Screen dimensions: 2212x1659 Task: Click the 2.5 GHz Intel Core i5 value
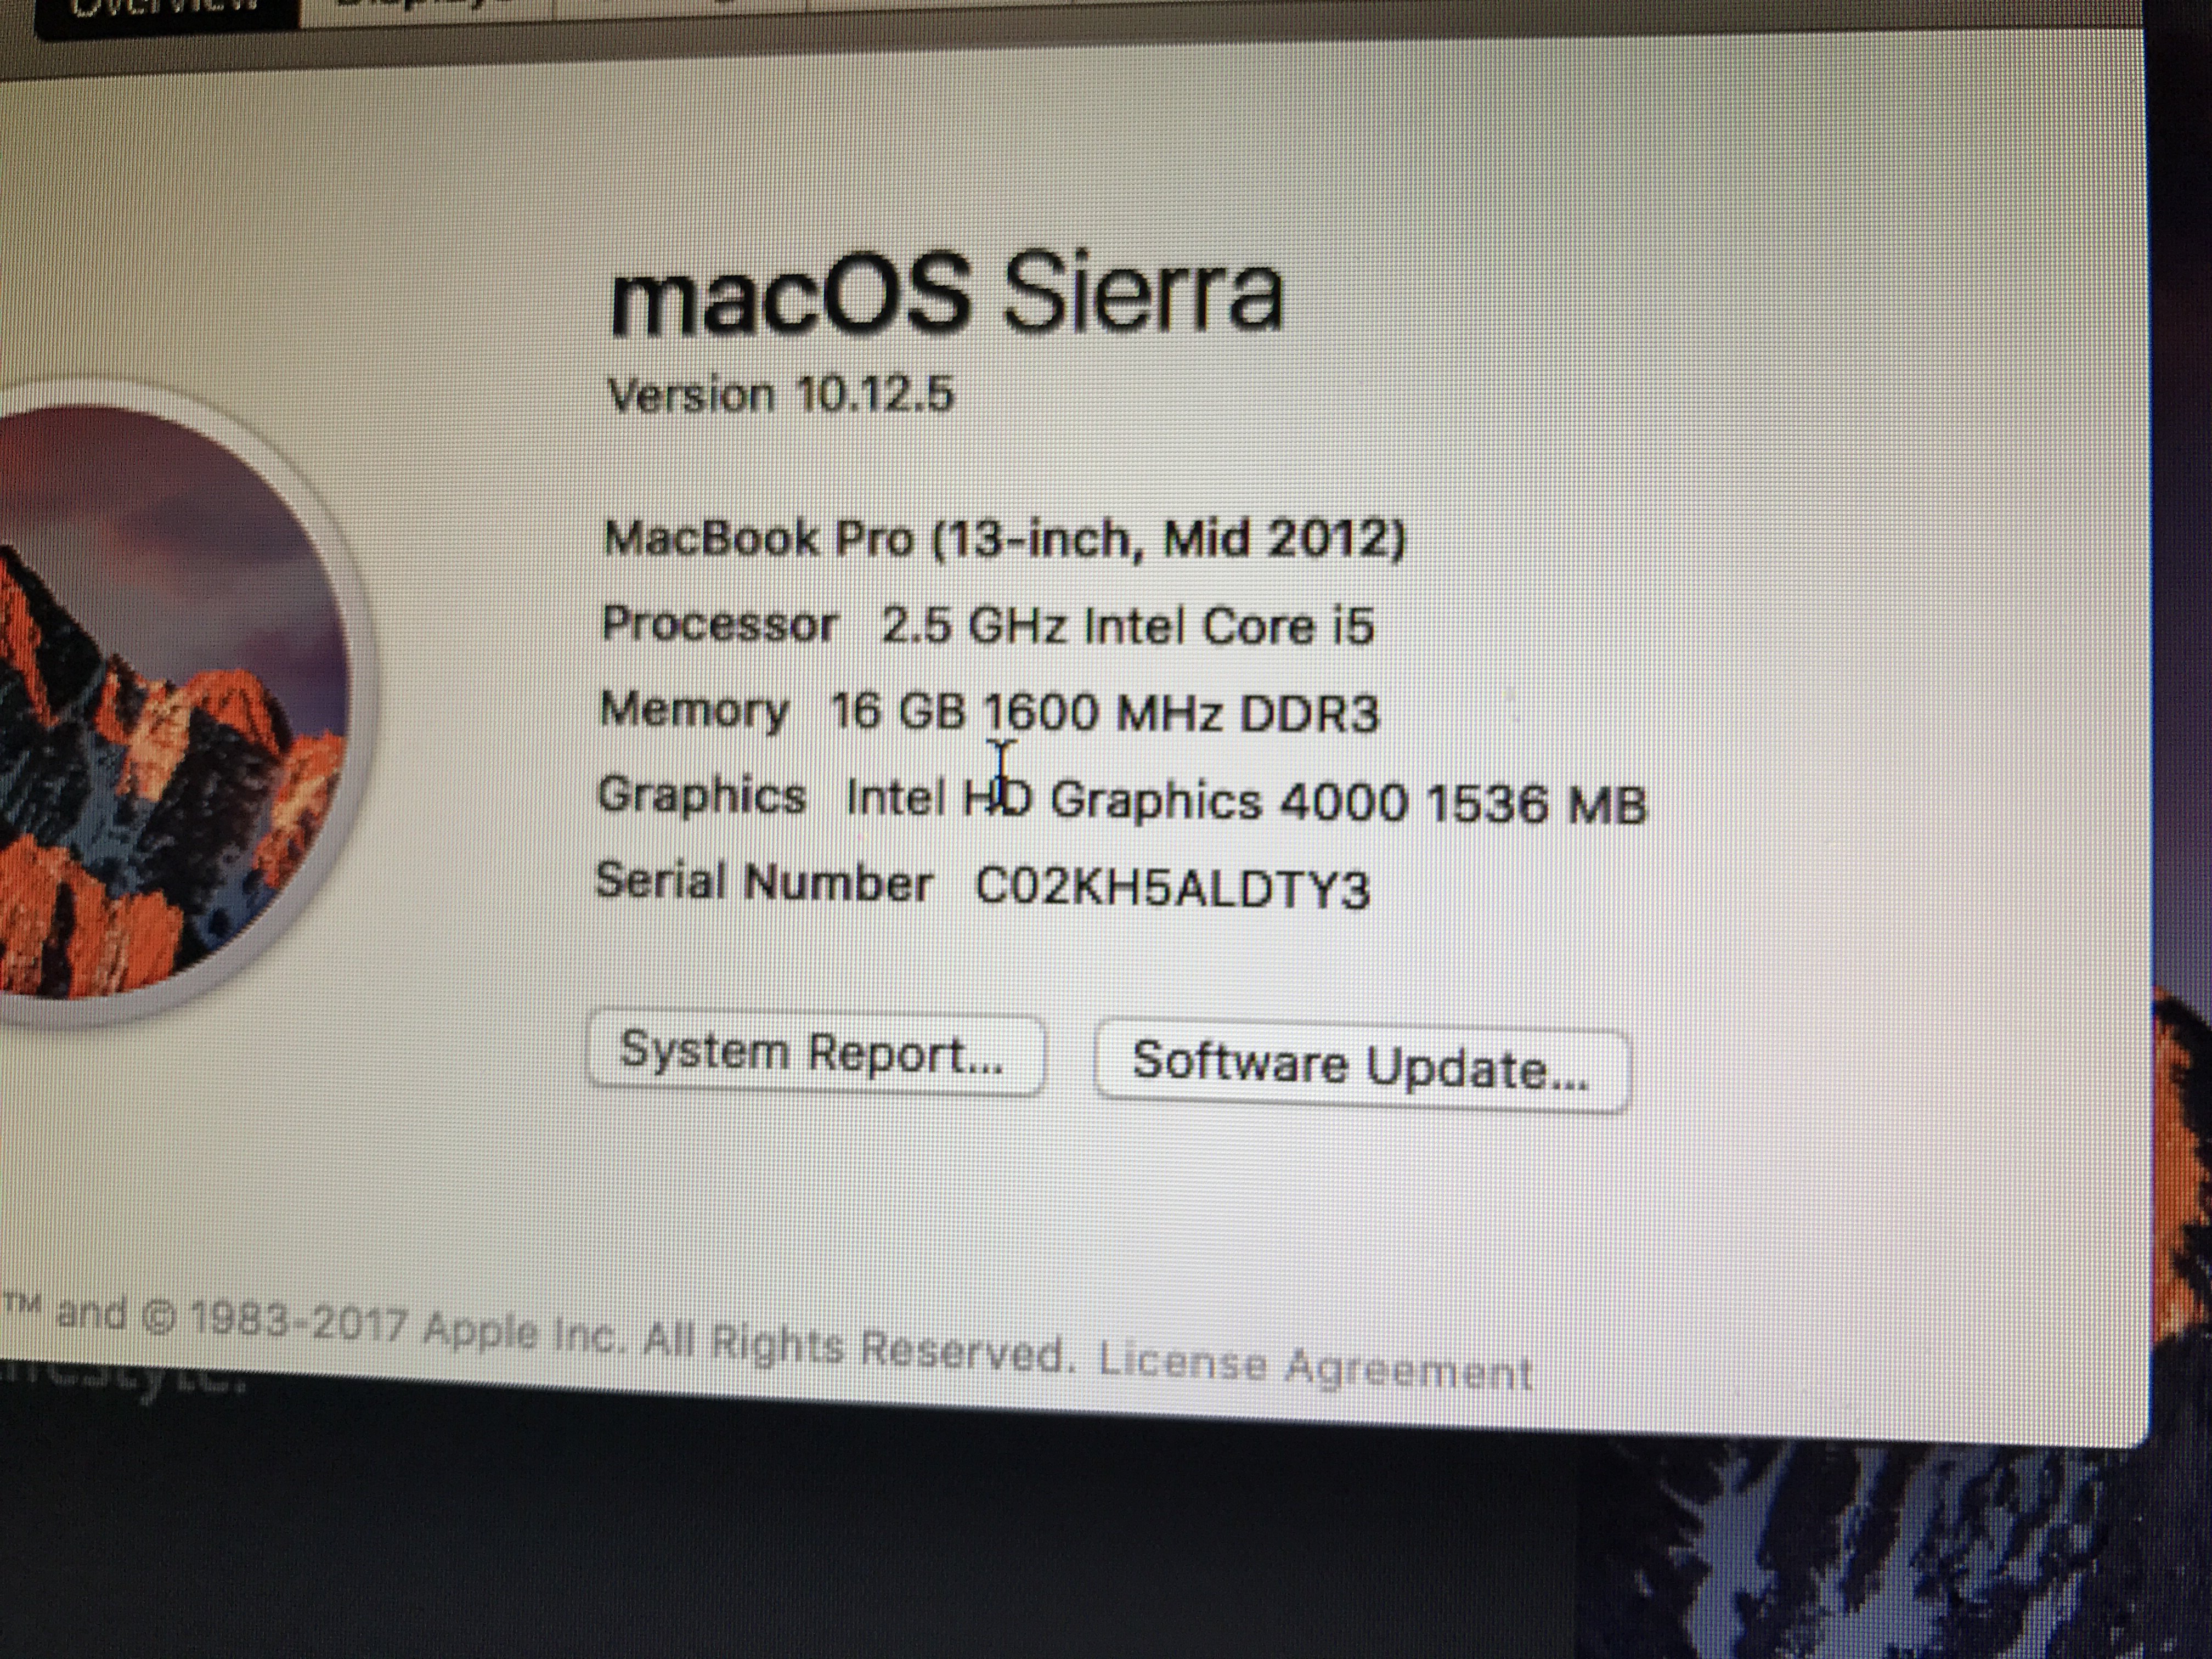point(1128,626)
